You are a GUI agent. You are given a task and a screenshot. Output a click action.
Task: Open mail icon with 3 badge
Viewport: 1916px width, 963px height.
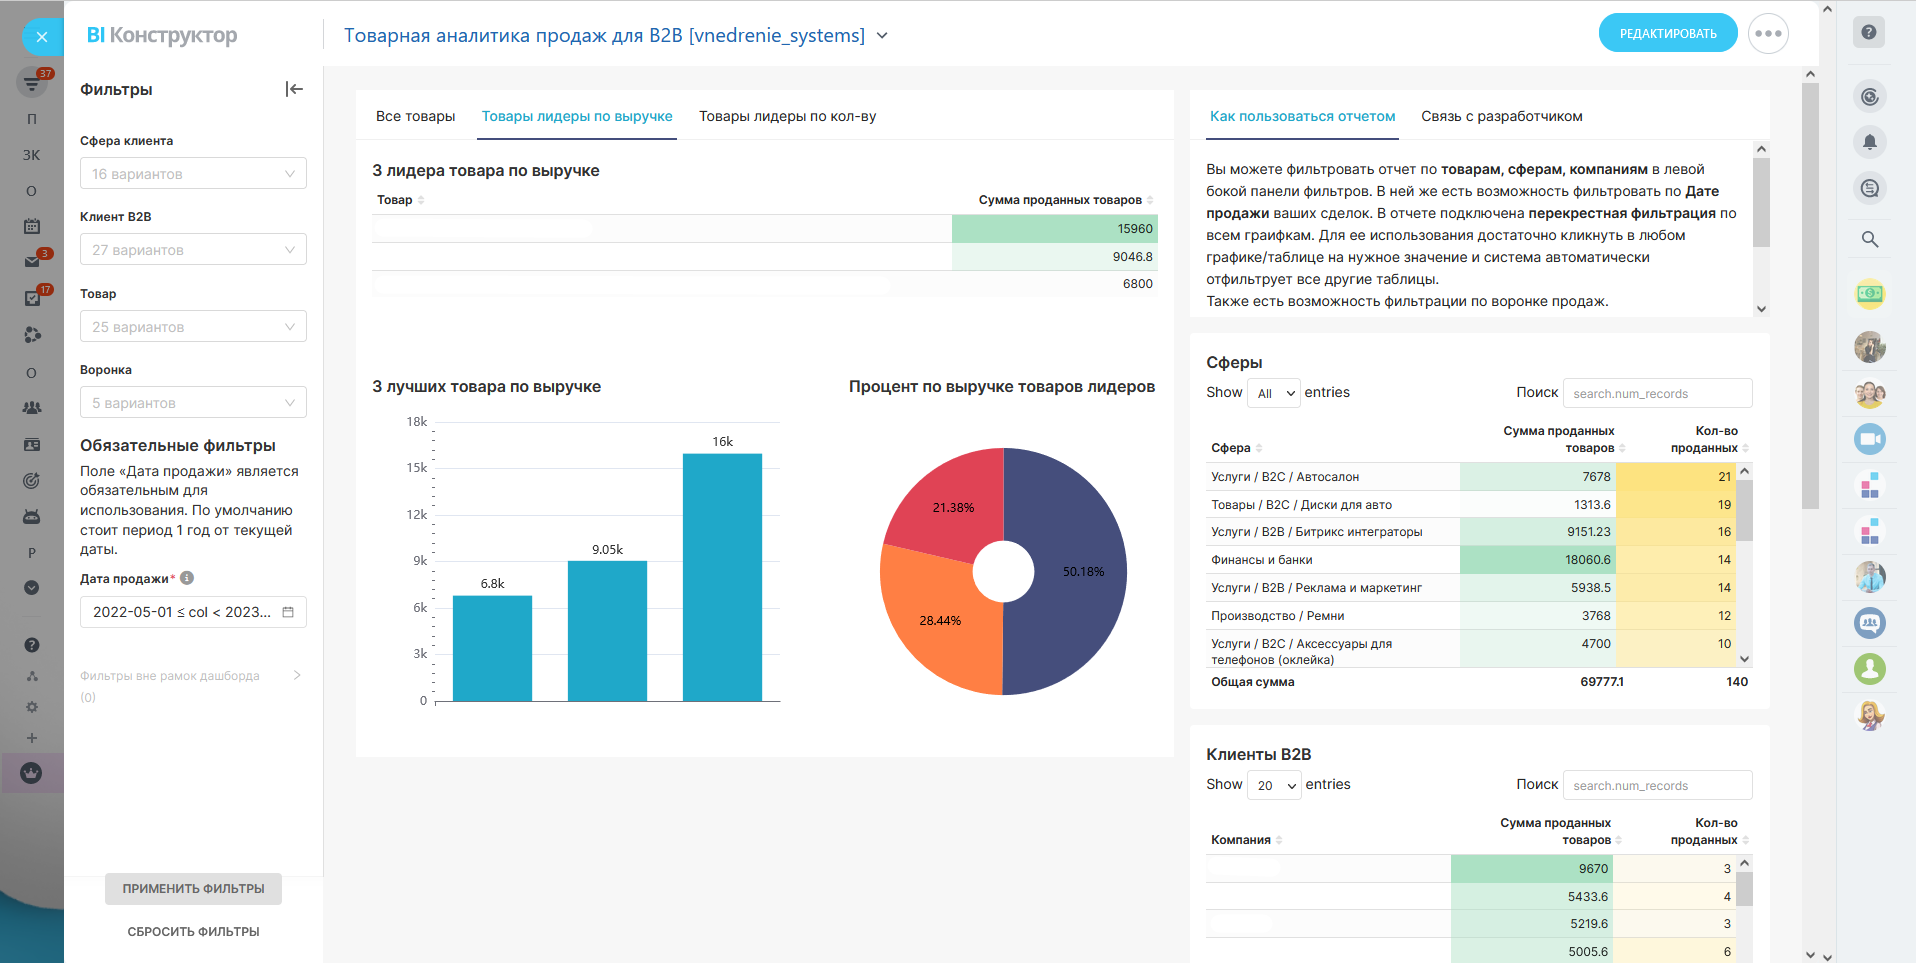tap(32, 261)
